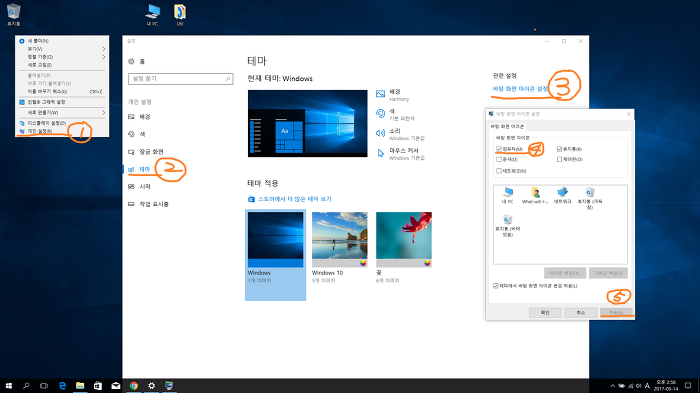Image resolution: width=700 pixels, height=393 pixels.
Task: Open the Recycle Bin (휴지통) desktop icon
Action: [13, 14]
